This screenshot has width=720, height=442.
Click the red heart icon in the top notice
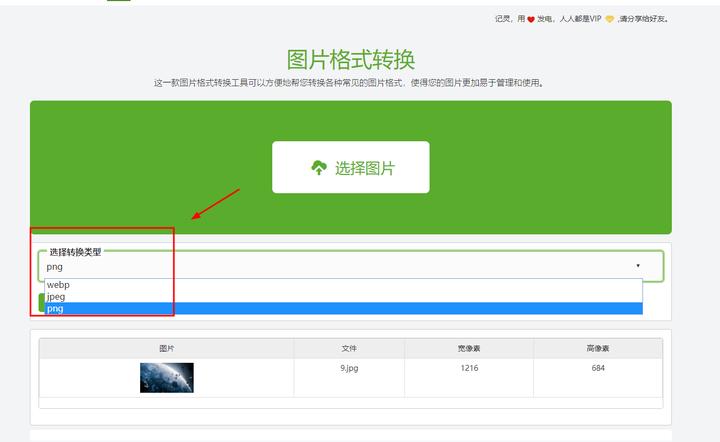[531, 19]
